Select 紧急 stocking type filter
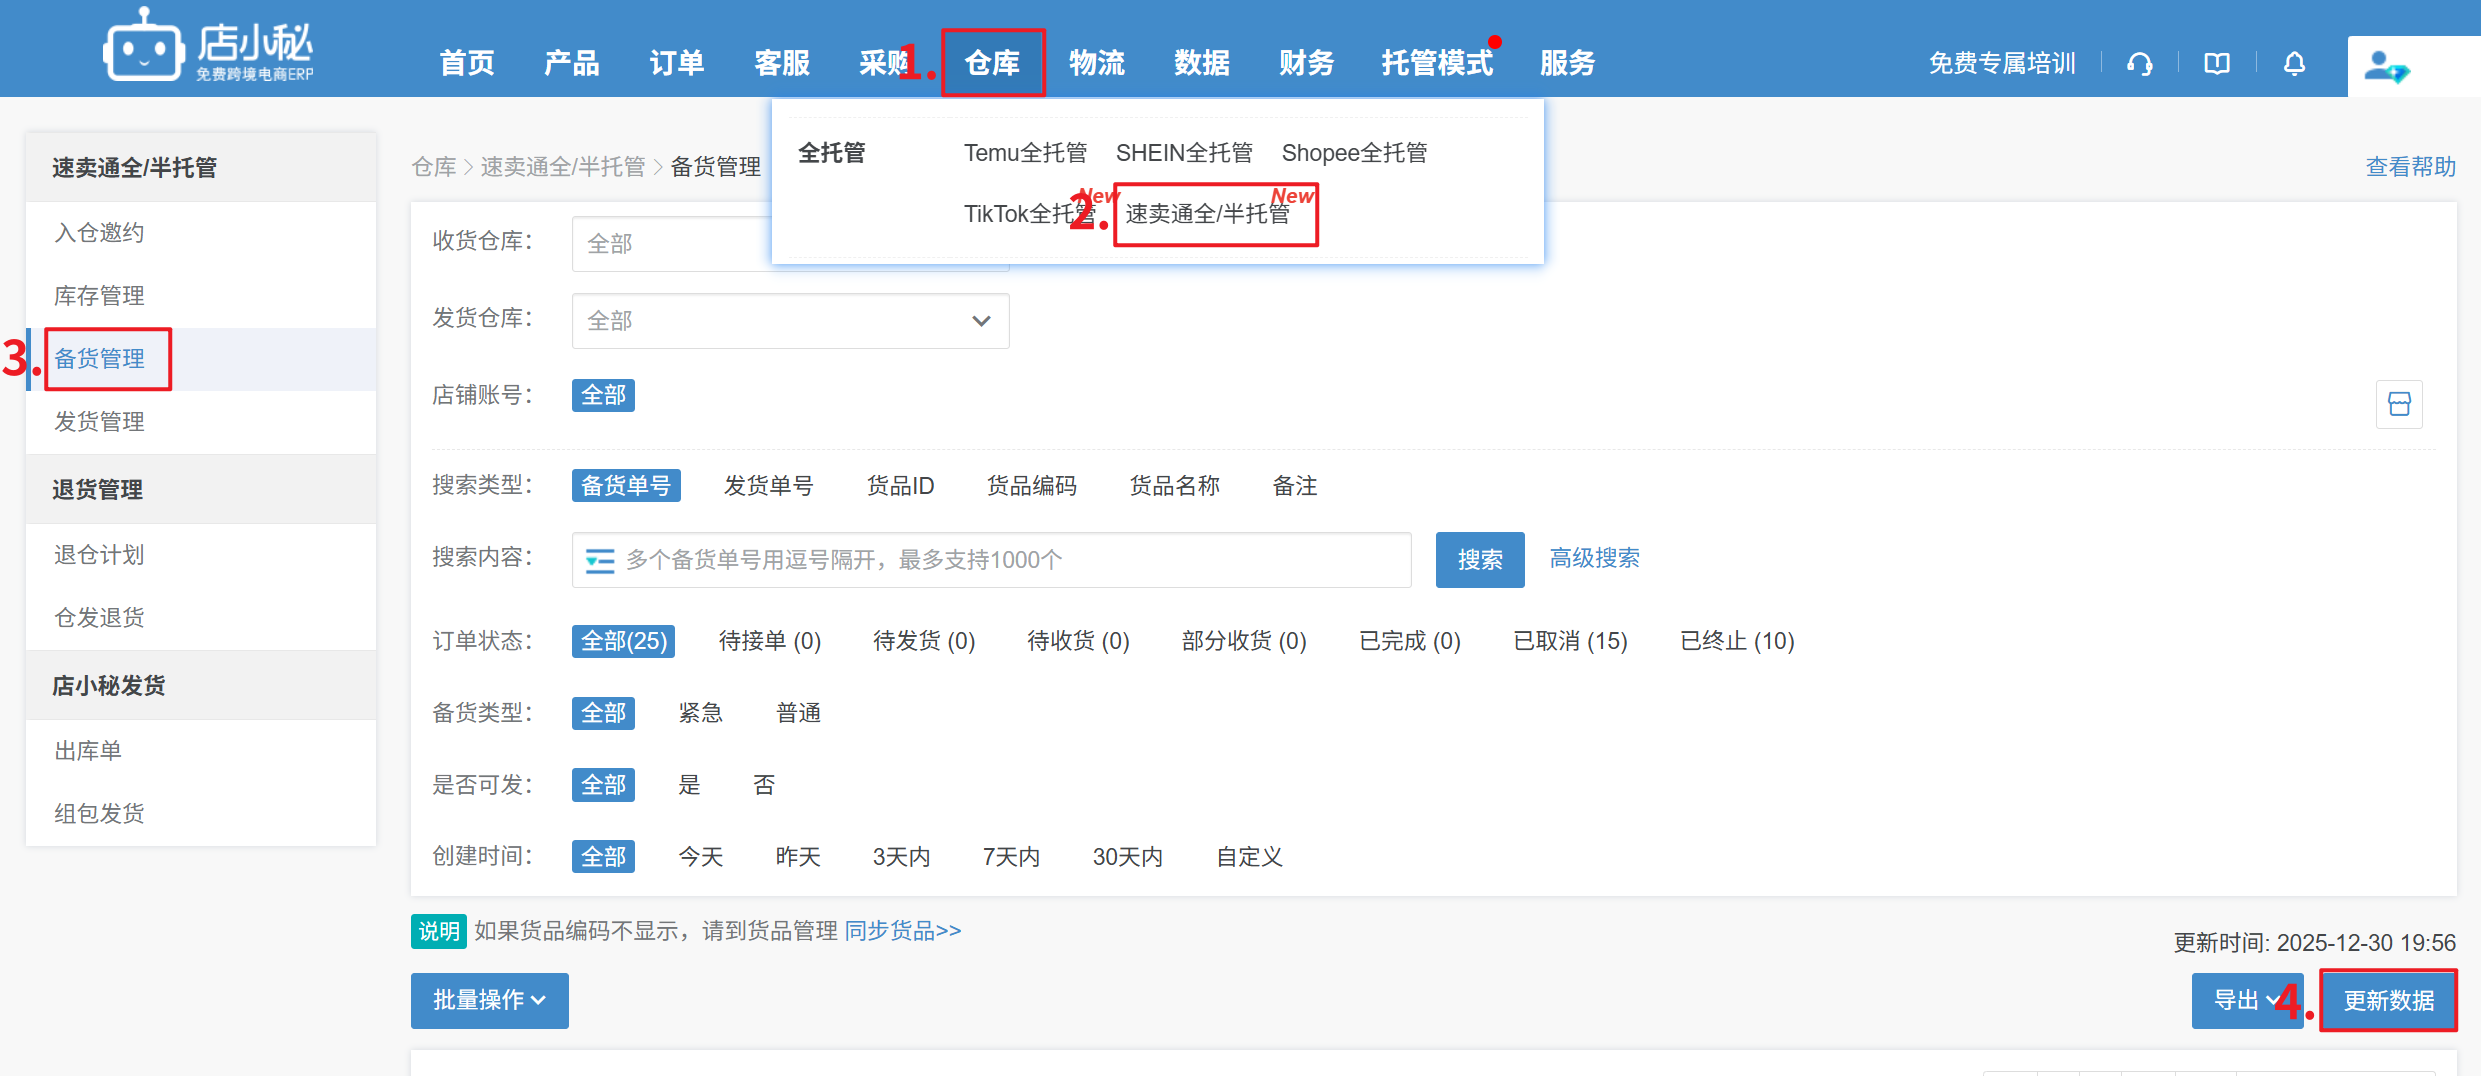The image size is (2481, 1076). click(700, 713)
